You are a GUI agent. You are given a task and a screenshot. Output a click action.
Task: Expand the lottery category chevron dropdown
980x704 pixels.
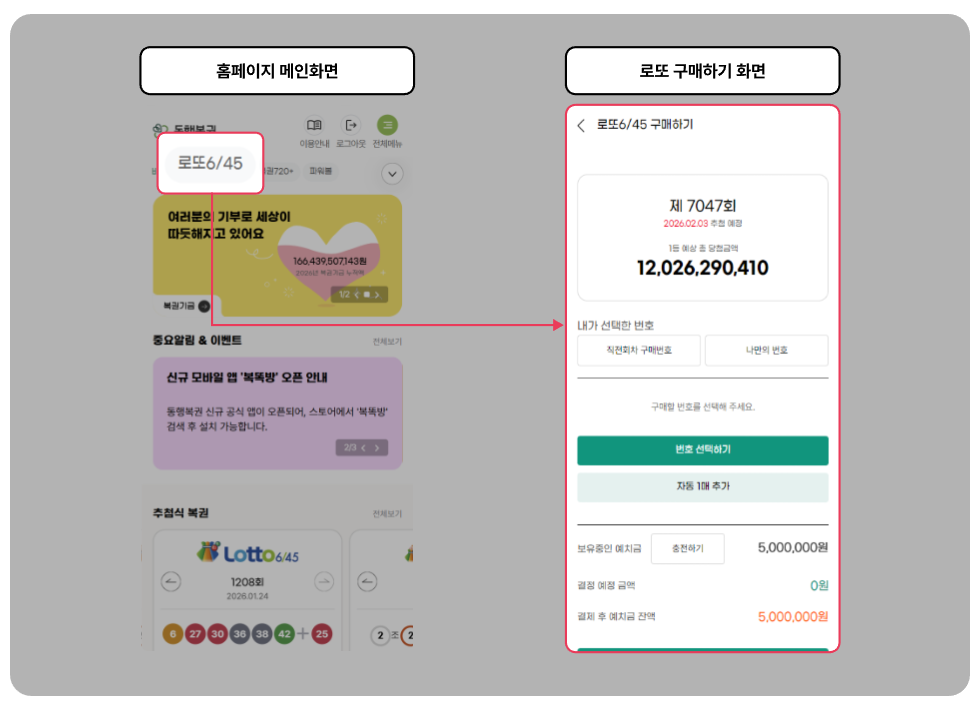pyautogui.click(x=392, y=174)
